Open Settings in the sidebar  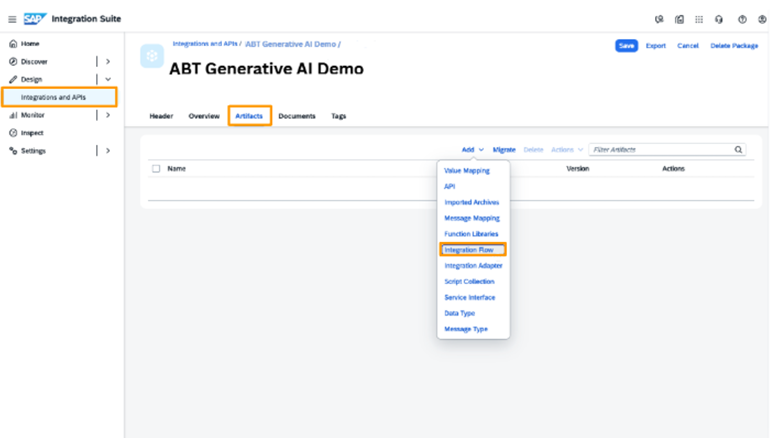coord(33,151)
